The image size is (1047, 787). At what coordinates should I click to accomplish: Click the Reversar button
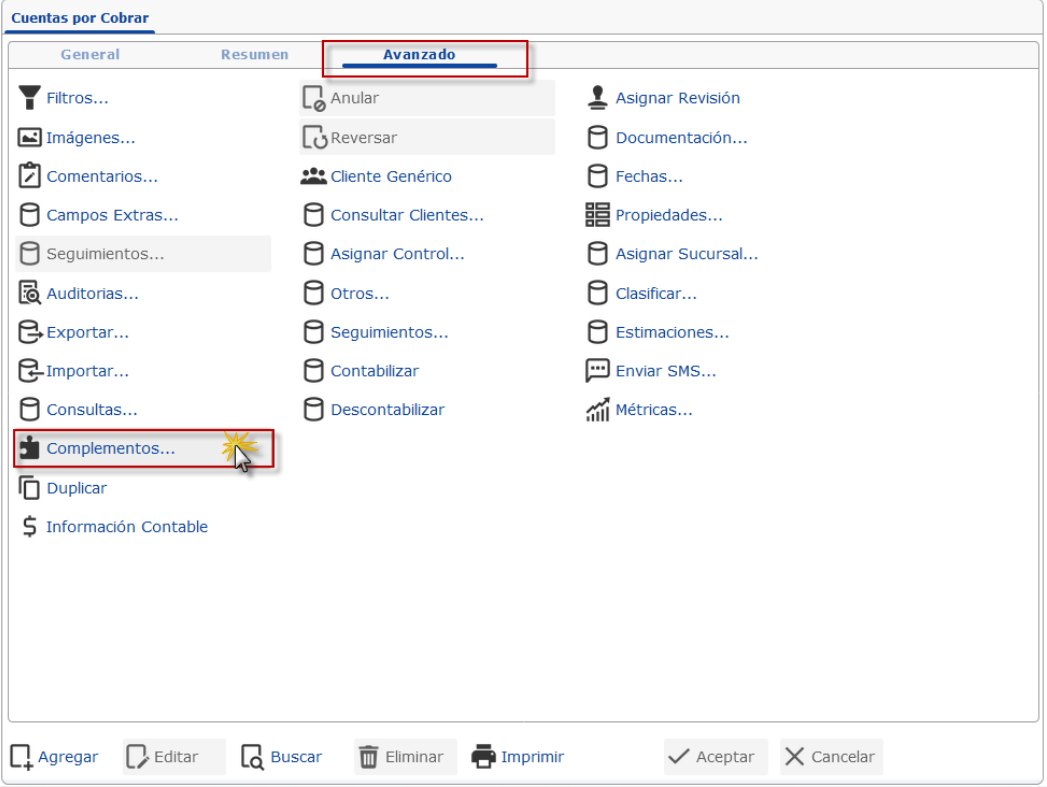click(427, 138)
